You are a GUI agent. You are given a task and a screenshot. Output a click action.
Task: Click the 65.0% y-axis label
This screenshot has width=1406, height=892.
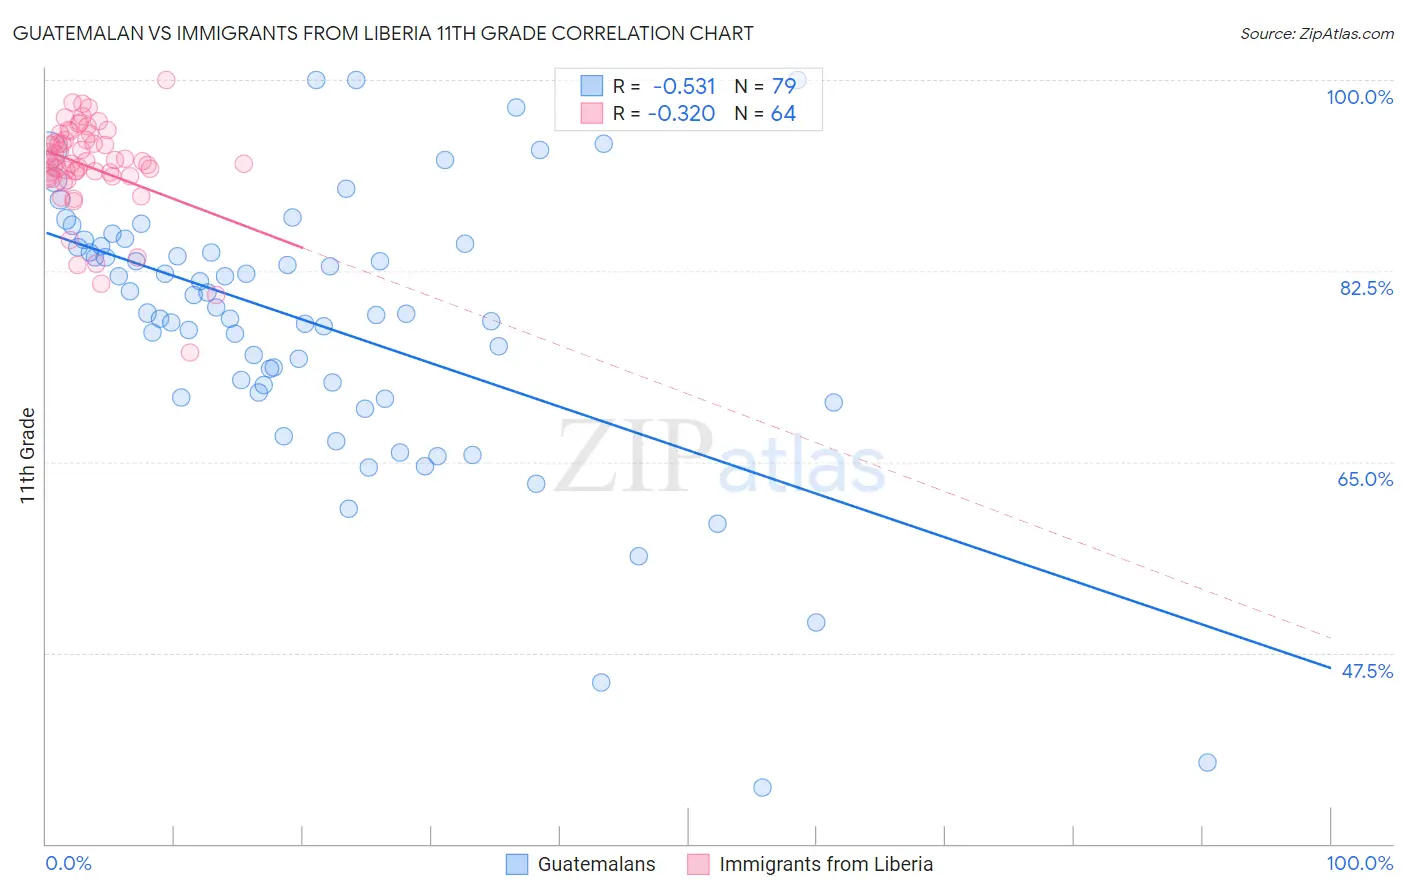point(1366,479)
